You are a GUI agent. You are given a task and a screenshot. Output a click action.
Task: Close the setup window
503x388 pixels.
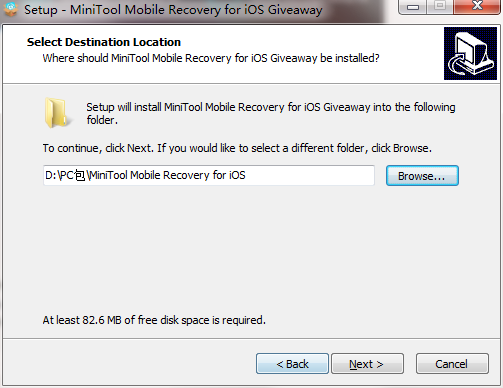[x=477, y=7]
